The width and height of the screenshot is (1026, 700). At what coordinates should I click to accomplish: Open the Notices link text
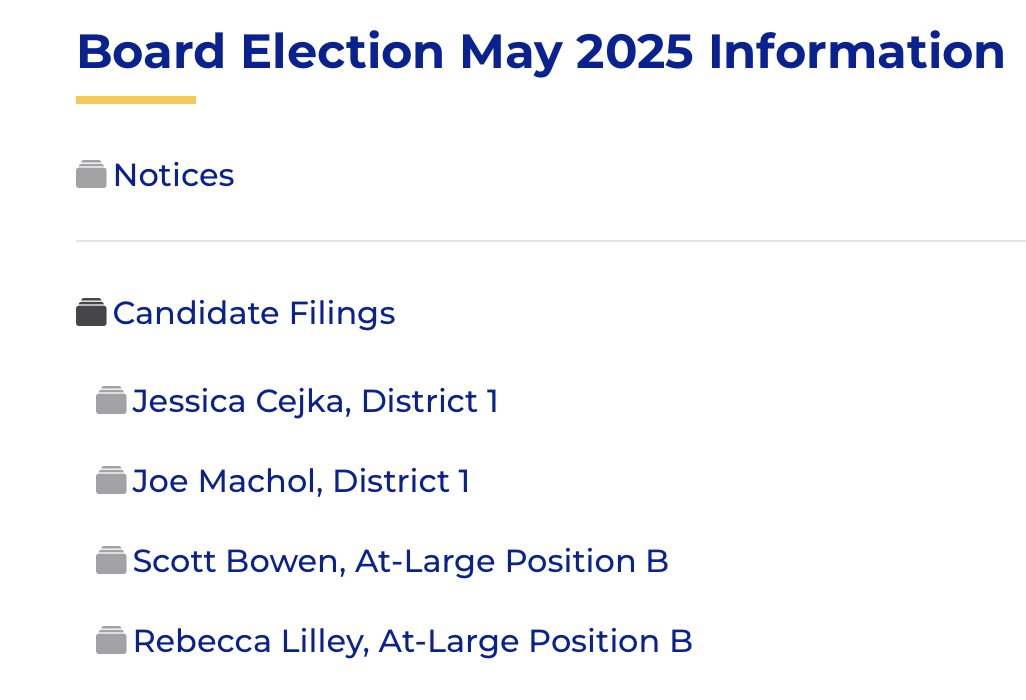[174, 175]
